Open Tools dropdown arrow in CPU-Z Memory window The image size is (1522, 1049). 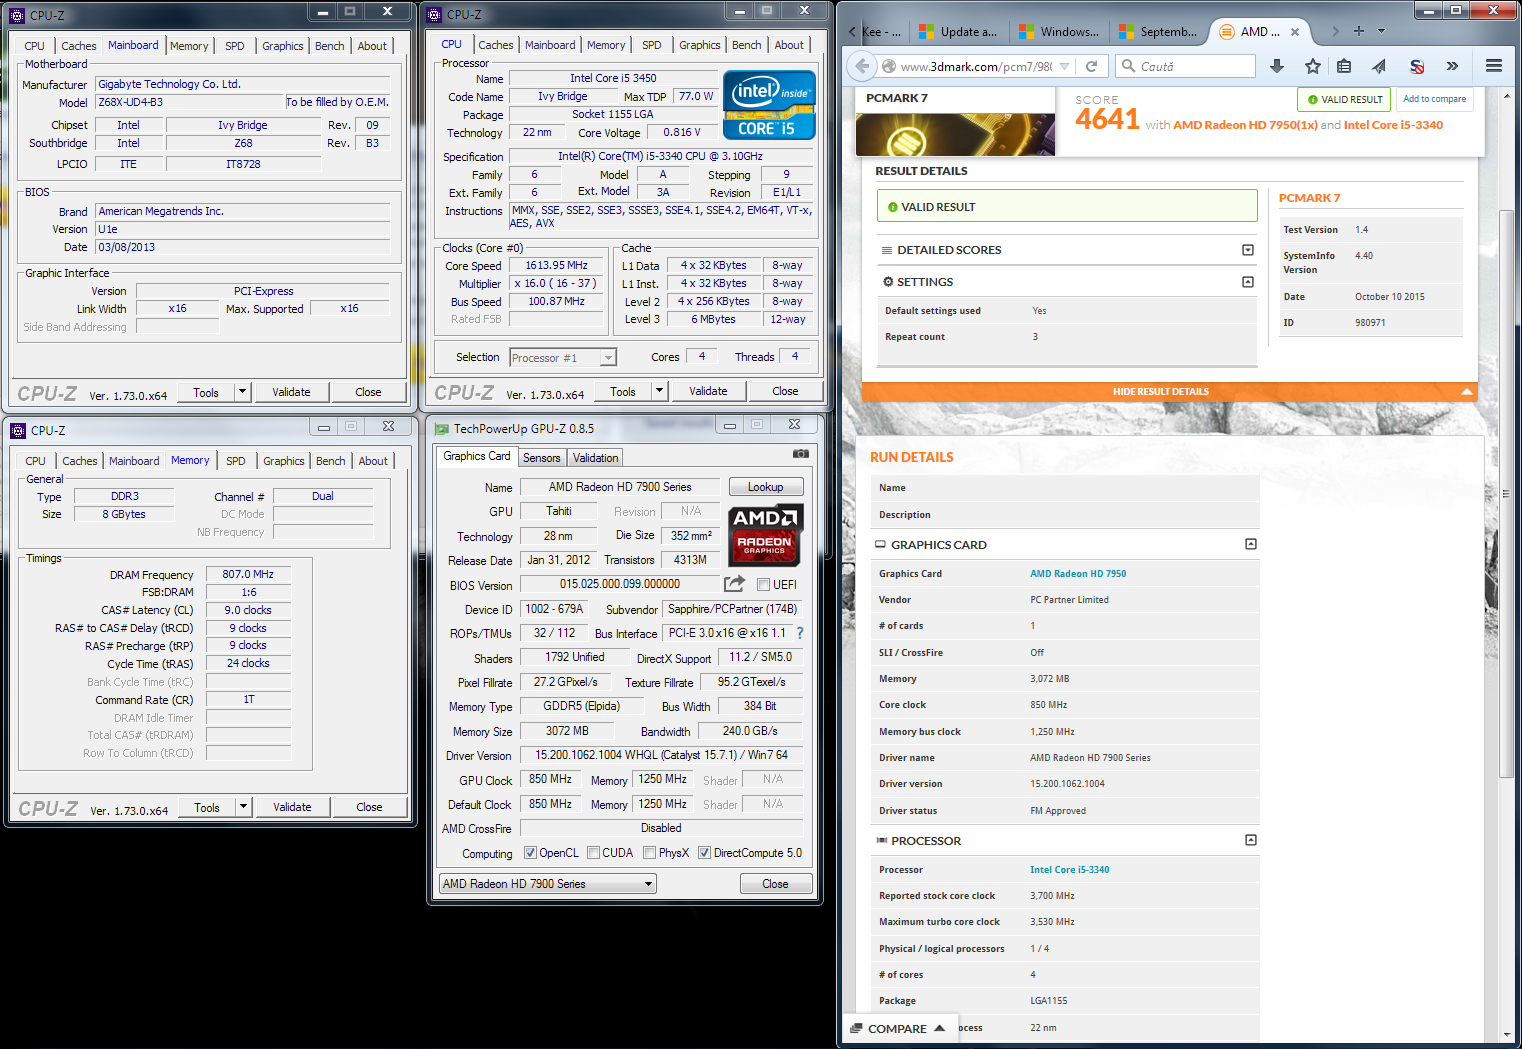[x=243, y=807]
